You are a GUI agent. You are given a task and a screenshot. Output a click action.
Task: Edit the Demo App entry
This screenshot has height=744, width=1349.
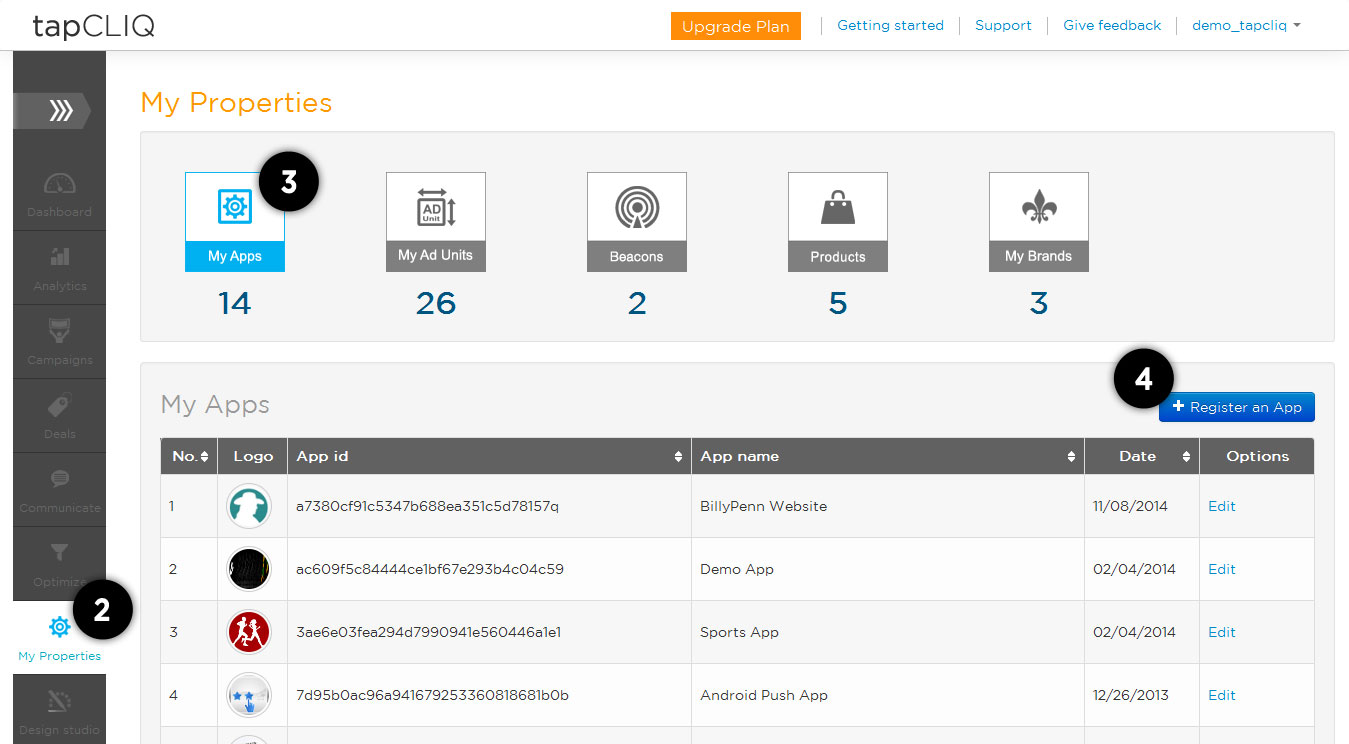1222,569
